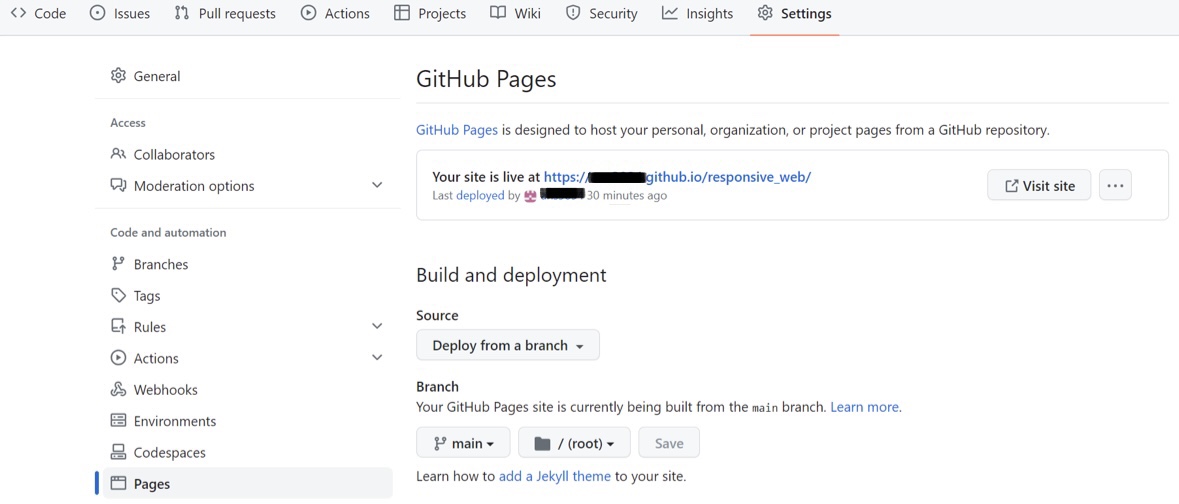Click the external link icon in Visit site
This screenshot has width=1179, height=504.
click(x=1012, y=185)
